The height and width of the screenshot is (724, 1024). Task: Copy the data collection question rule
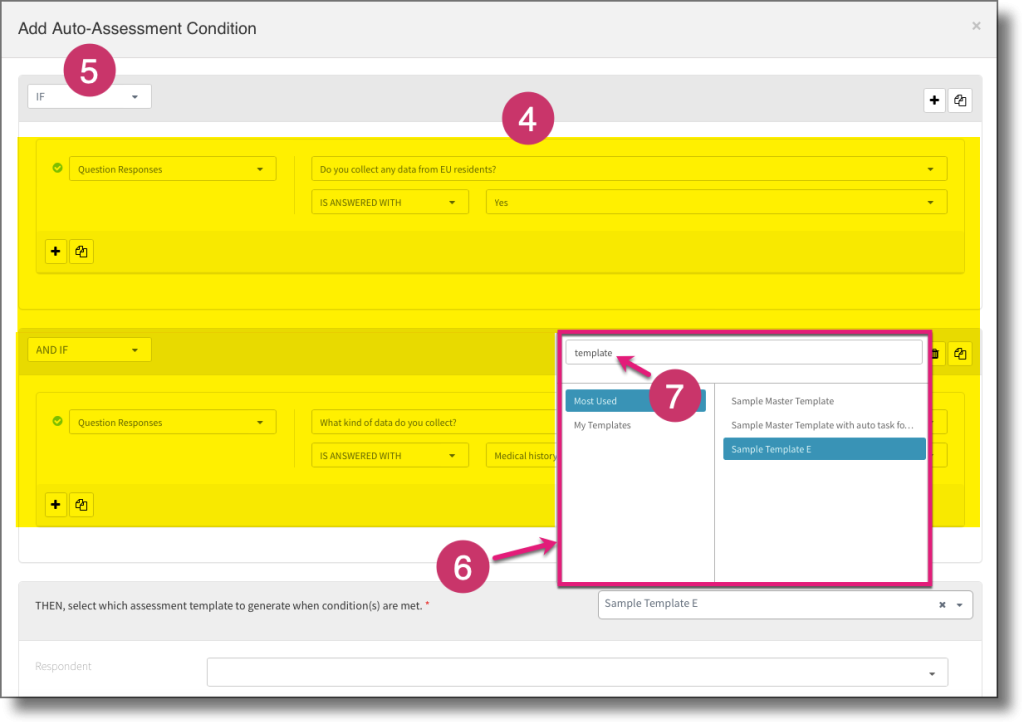pos(81,504)
